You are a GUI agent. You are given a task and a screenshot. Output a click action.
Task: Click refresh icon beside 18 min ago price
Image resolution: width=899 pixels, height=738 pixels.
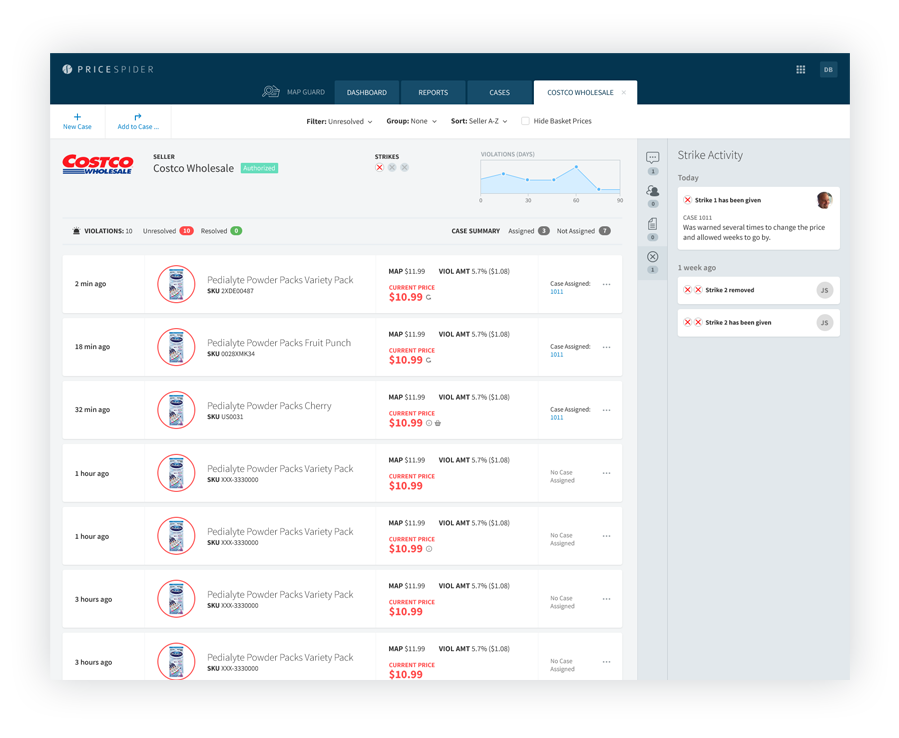point(428,361)
